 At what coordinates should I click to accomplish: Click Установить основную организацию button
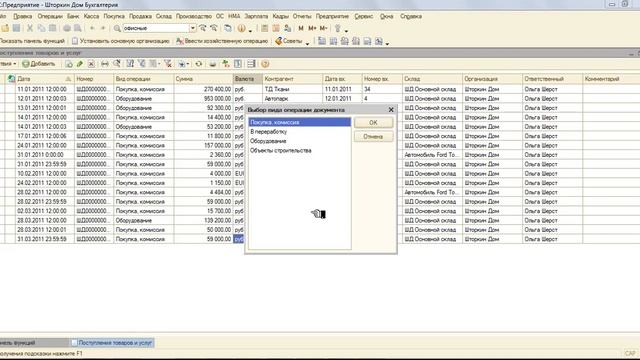click(x=120, y=41)
